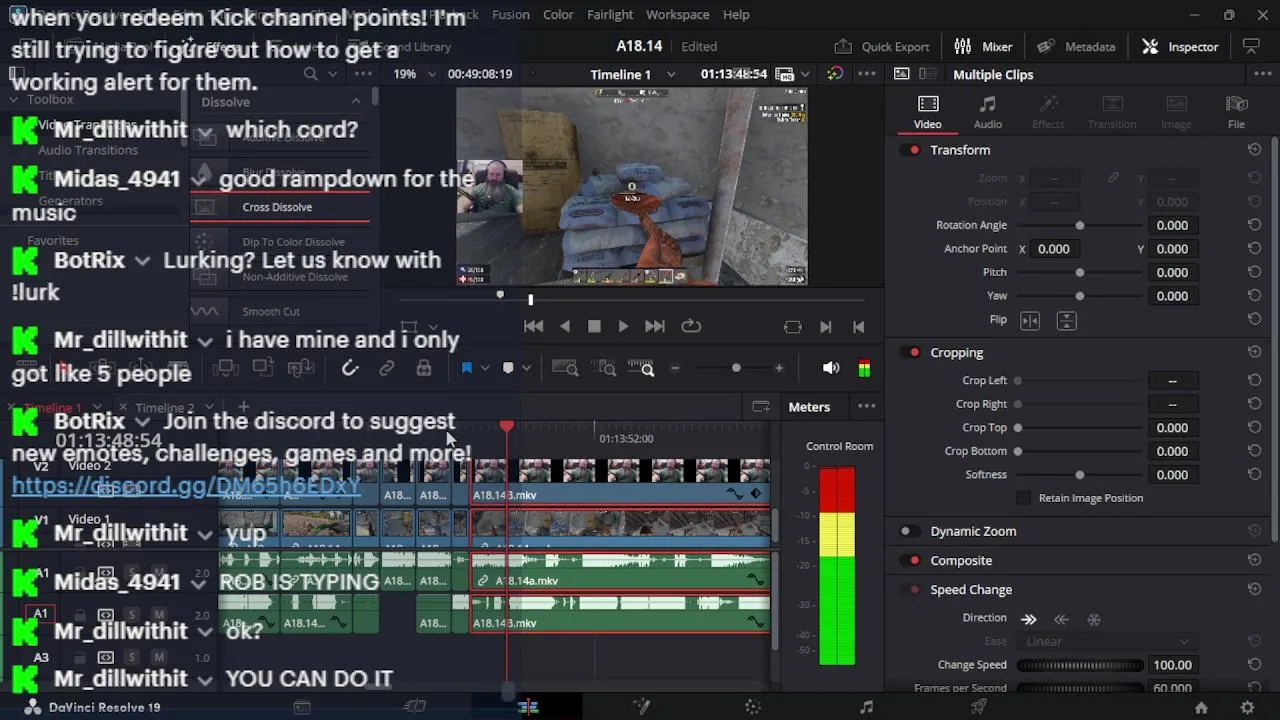
Task: Click the timeline zoom-out minus button
Action: coord(674,369)
